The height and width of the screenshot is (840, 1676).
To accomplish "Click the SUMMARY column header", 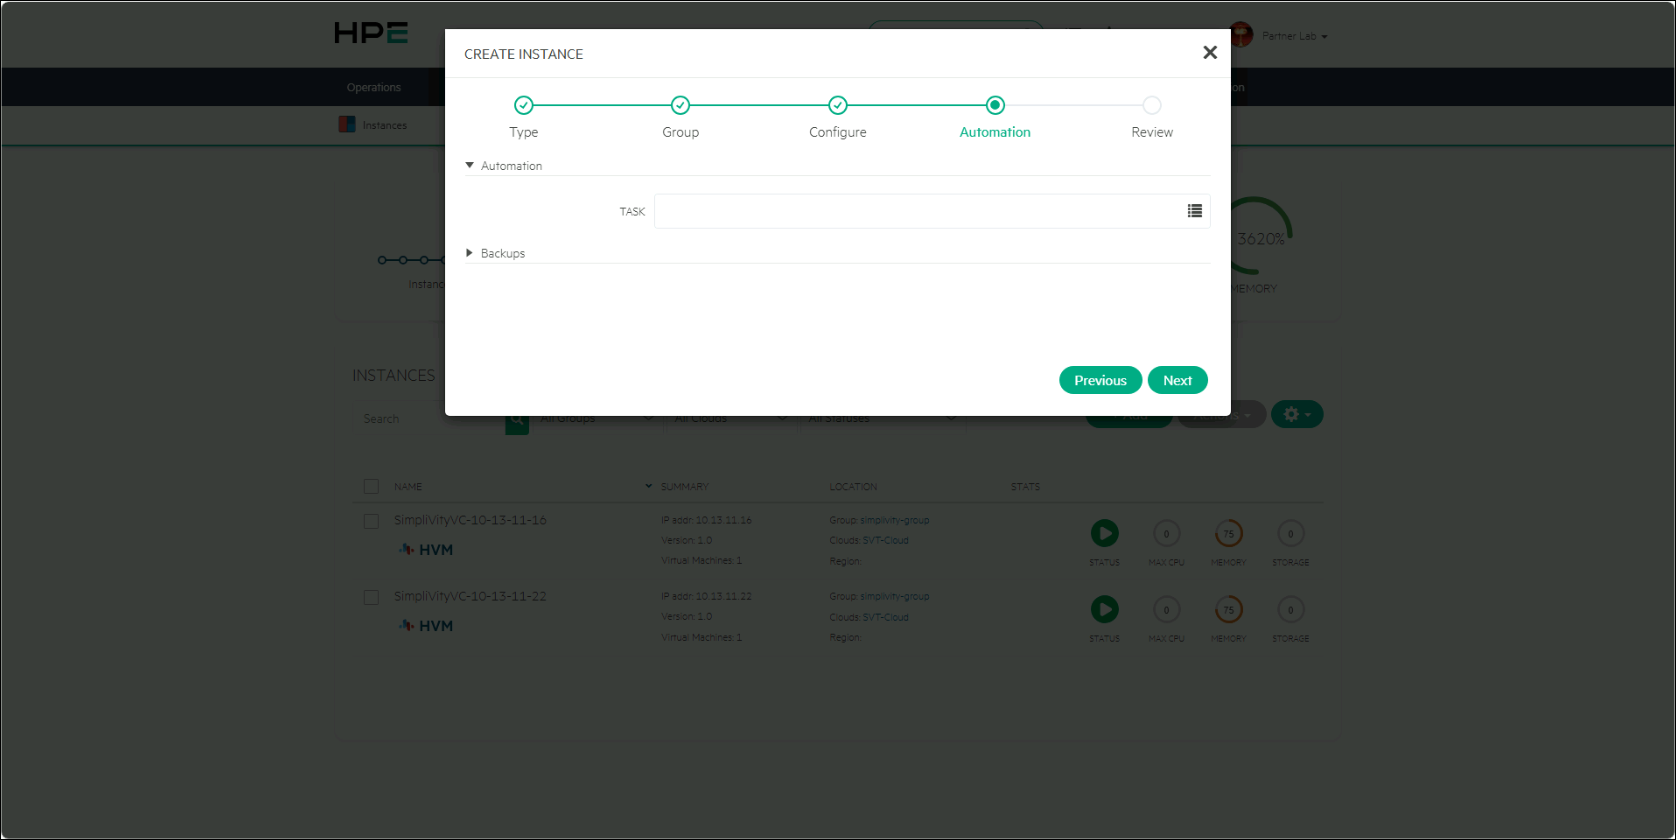I will [685, 487].
